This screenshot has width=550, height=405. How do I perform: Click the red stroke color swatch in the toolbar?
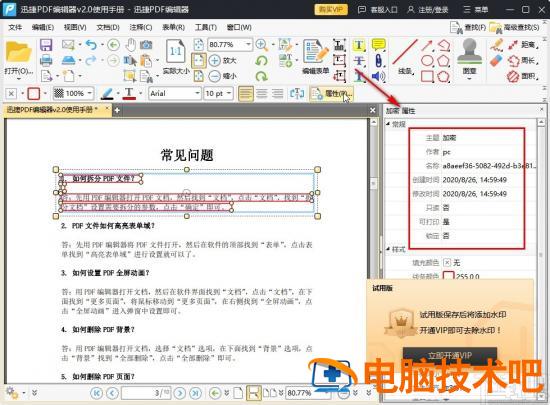tap(34, 94)
